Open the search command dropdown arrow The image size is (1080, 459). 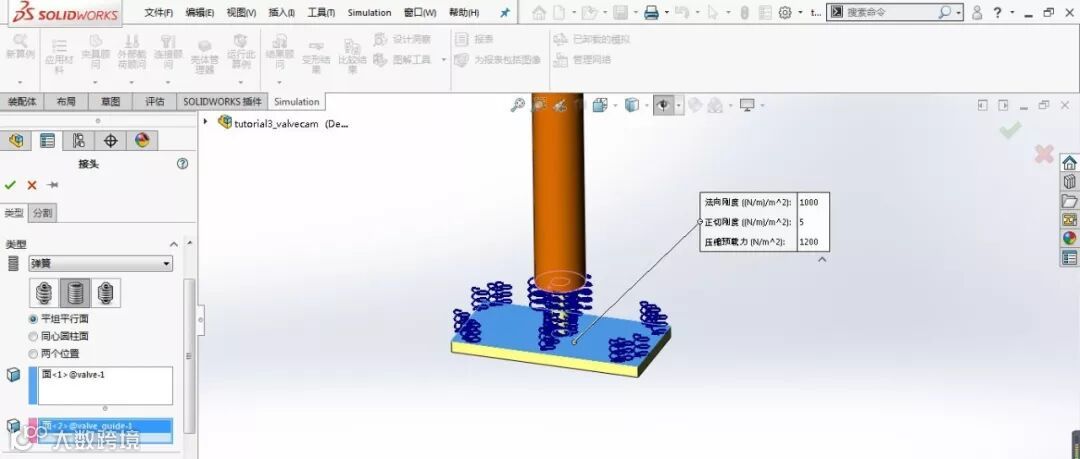pyautogui.click(x=958, y=12)
